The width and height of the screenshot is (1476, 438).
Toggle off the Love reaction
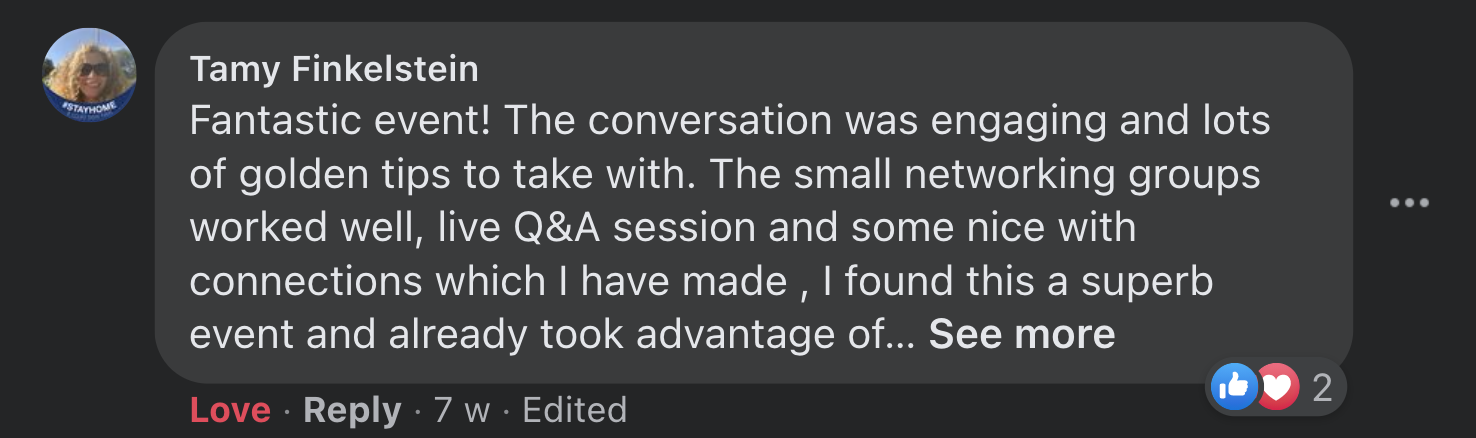(230, 410)
